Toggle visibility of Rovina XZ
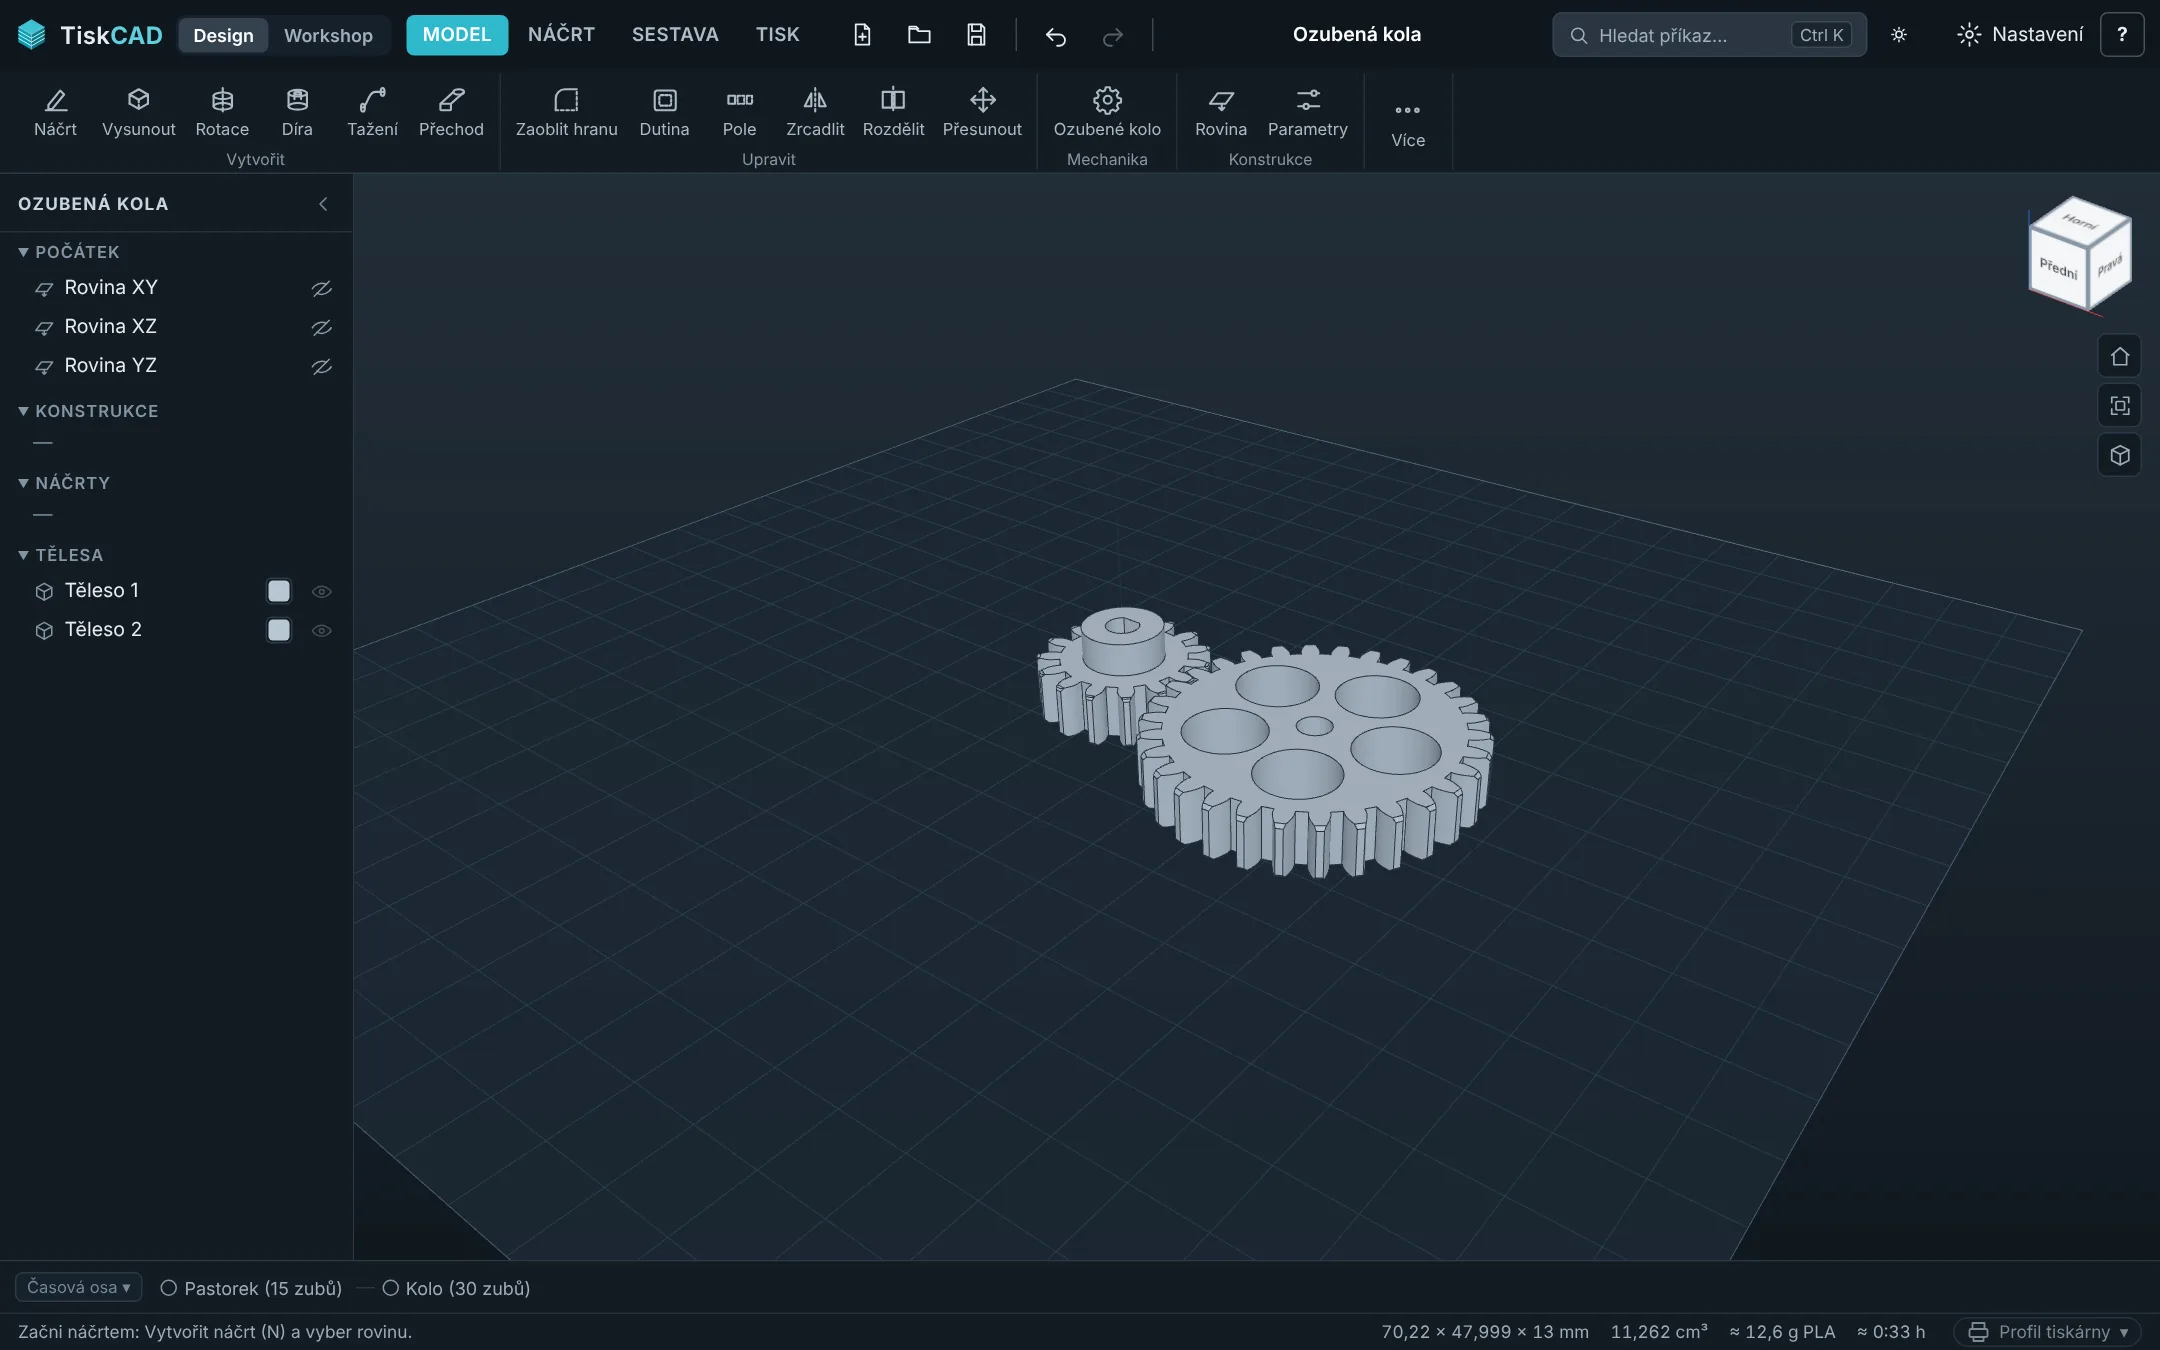Image resolution: width=2160 pixels, height=1350 pixels. 321,327
